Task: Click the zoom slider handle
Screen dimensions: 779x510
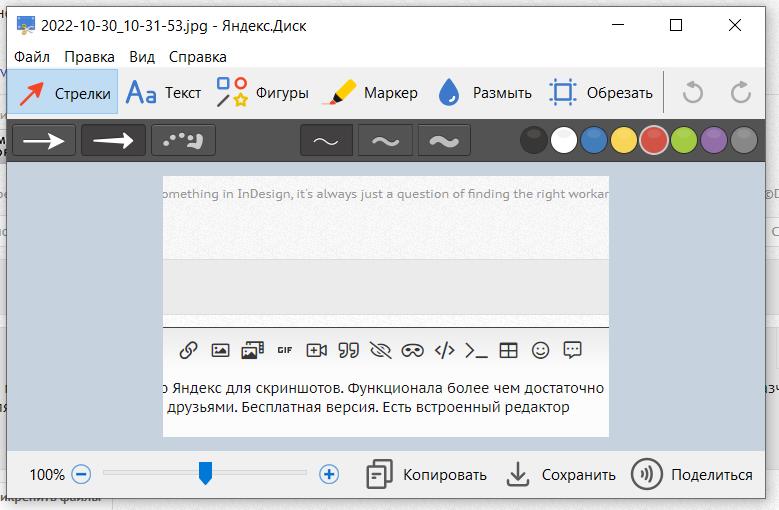Action: pos(205,473)
